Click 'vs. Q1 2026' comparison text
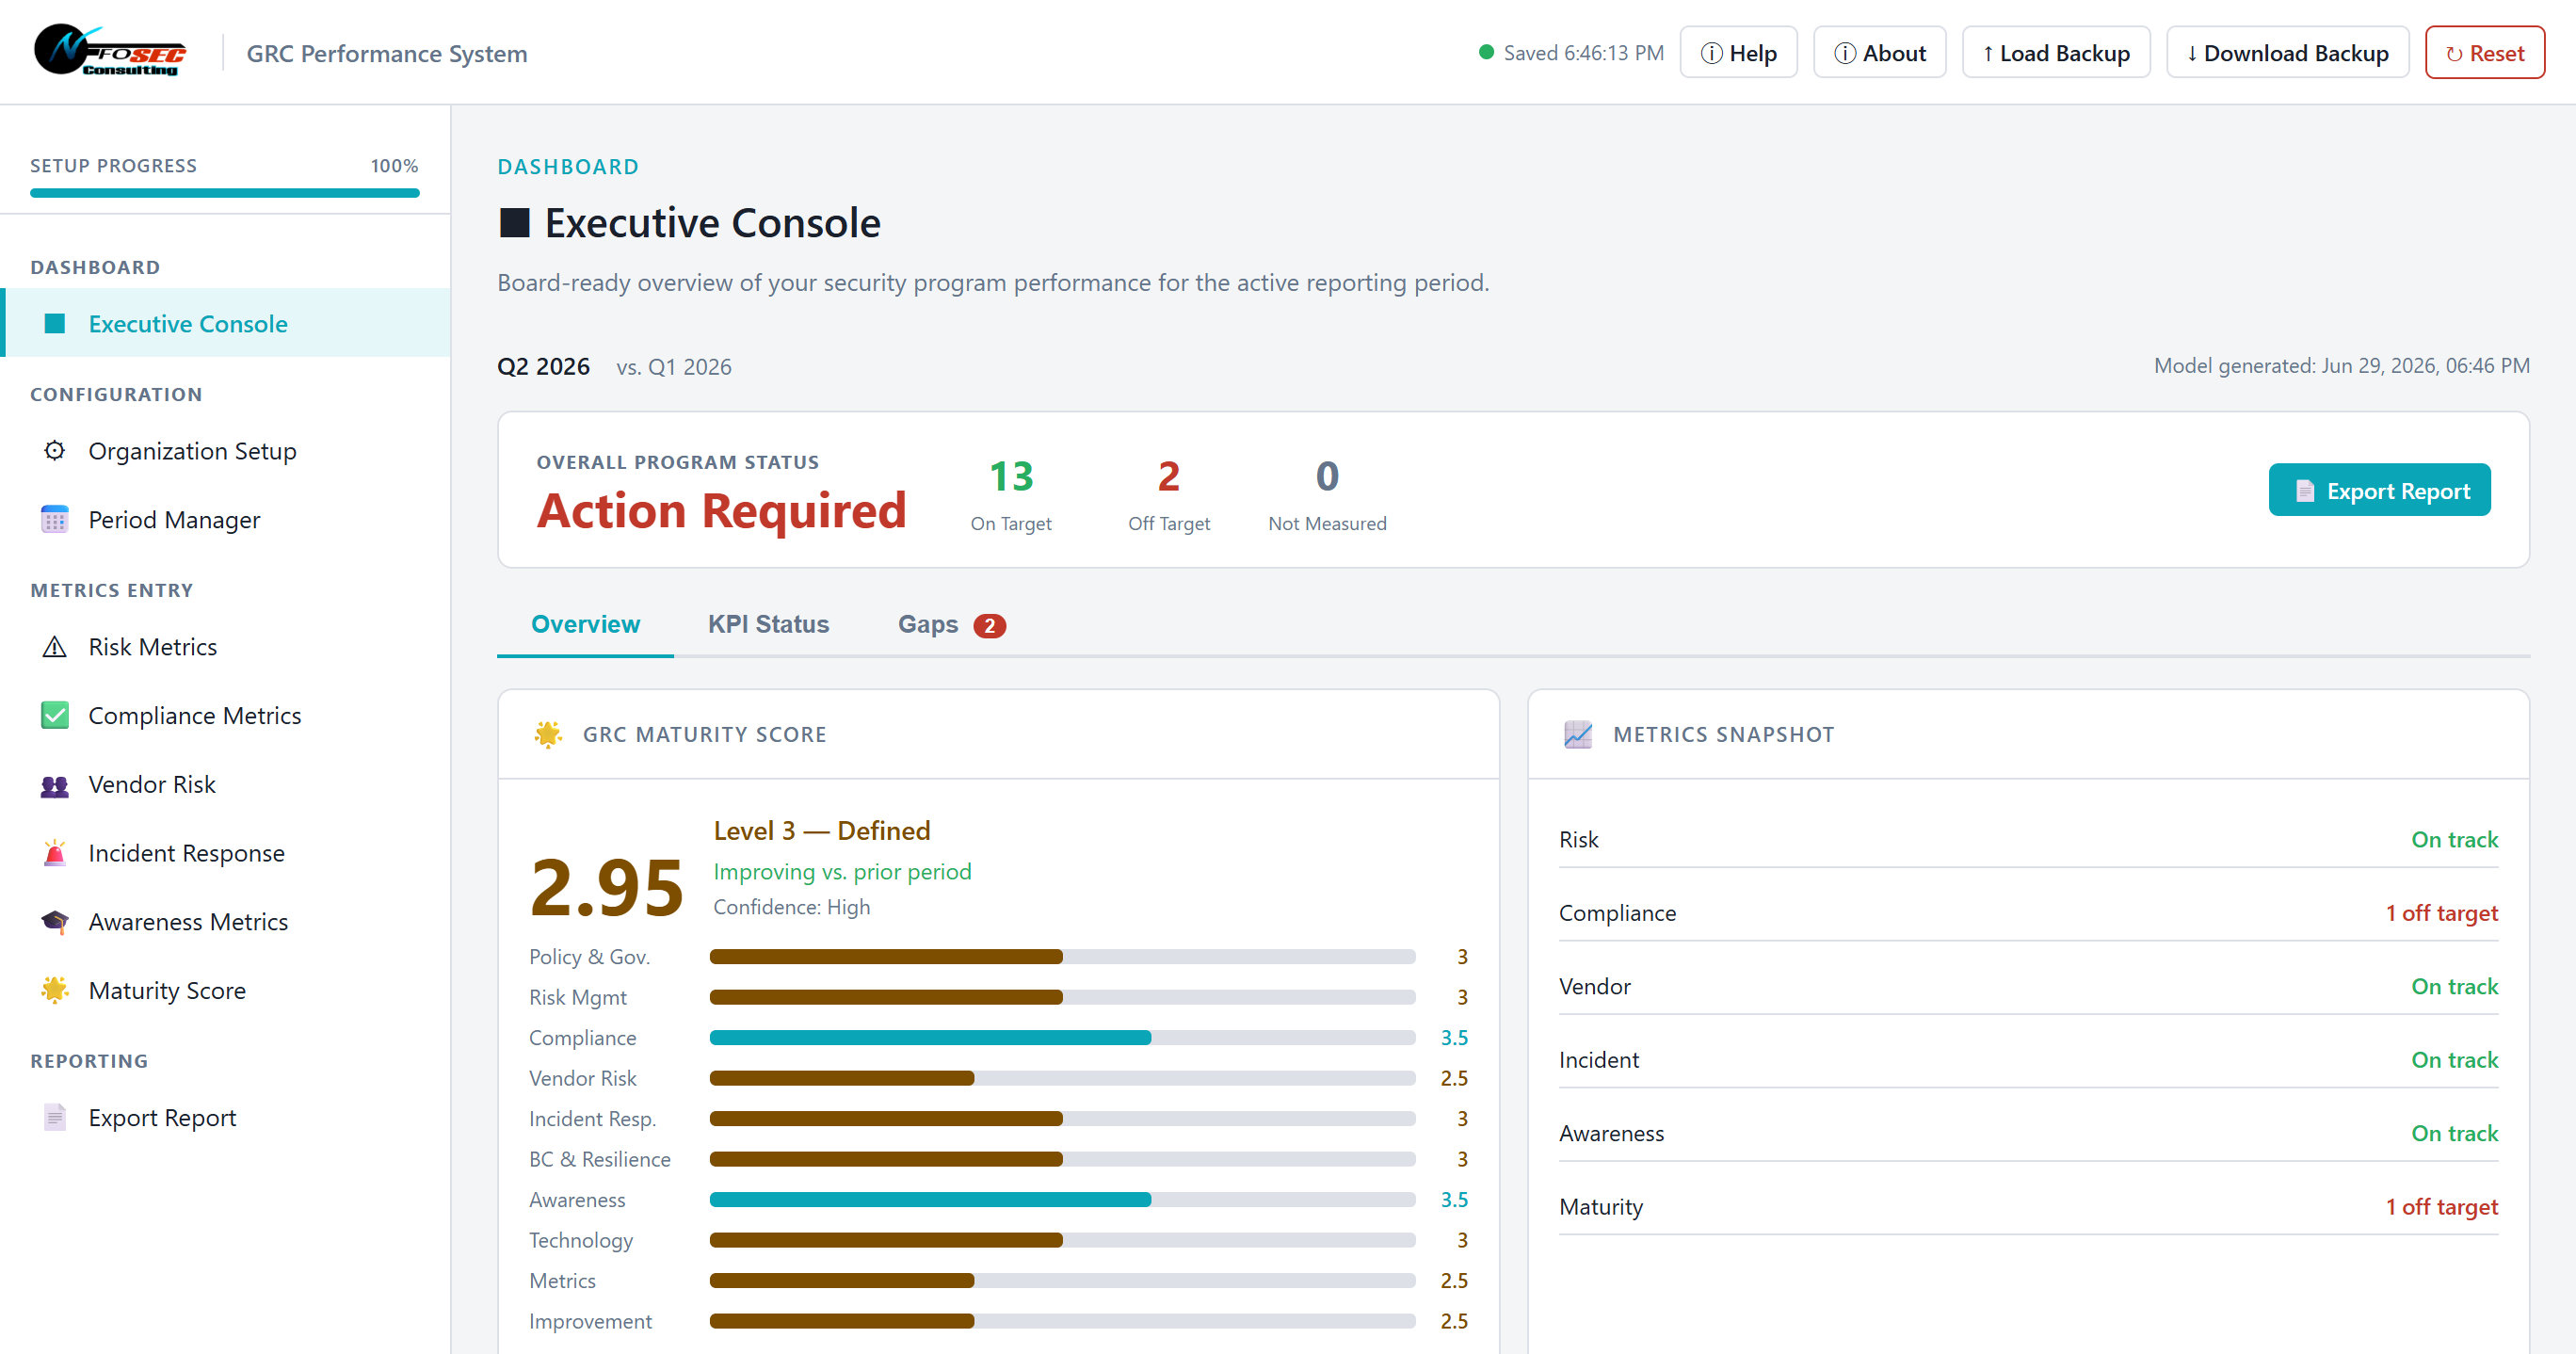This screenshot has height=1354, width=2576. (674, 366)
